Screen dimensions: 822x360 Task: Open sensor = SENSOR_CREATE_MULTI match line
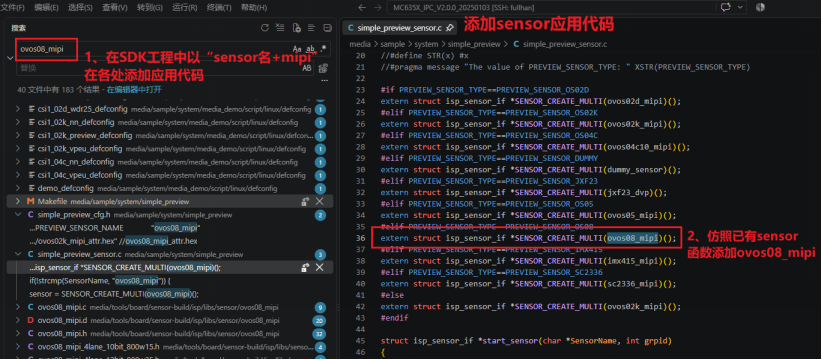114,294
